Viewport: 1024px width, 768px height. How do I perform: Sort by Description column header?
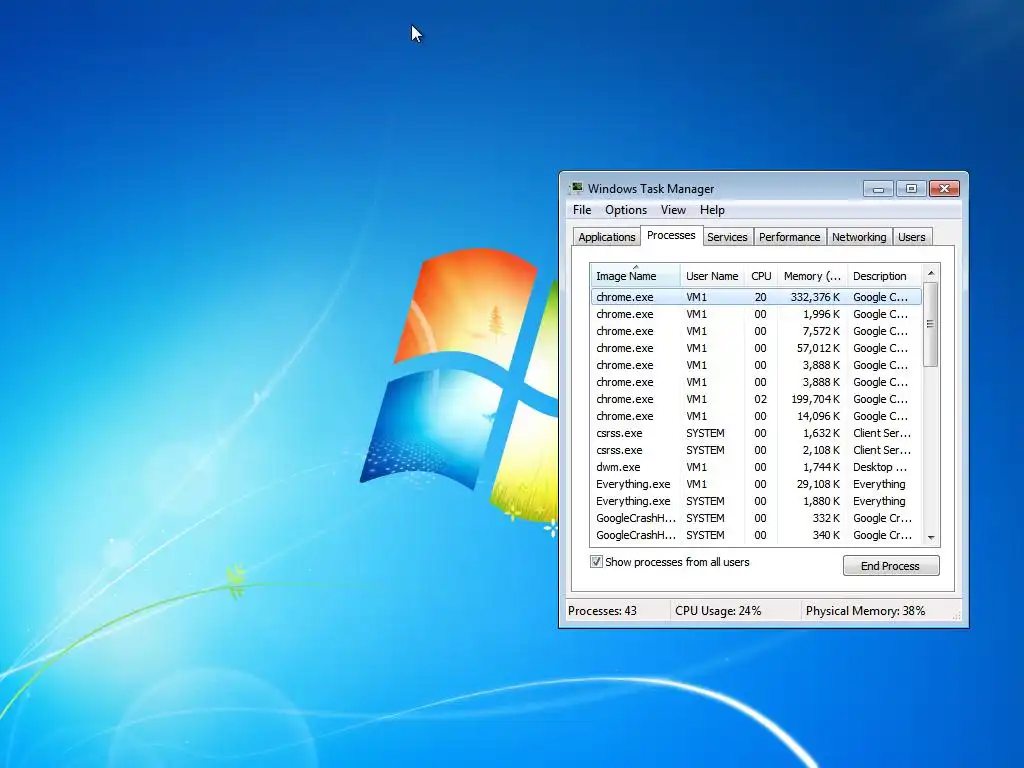point(884,276)
